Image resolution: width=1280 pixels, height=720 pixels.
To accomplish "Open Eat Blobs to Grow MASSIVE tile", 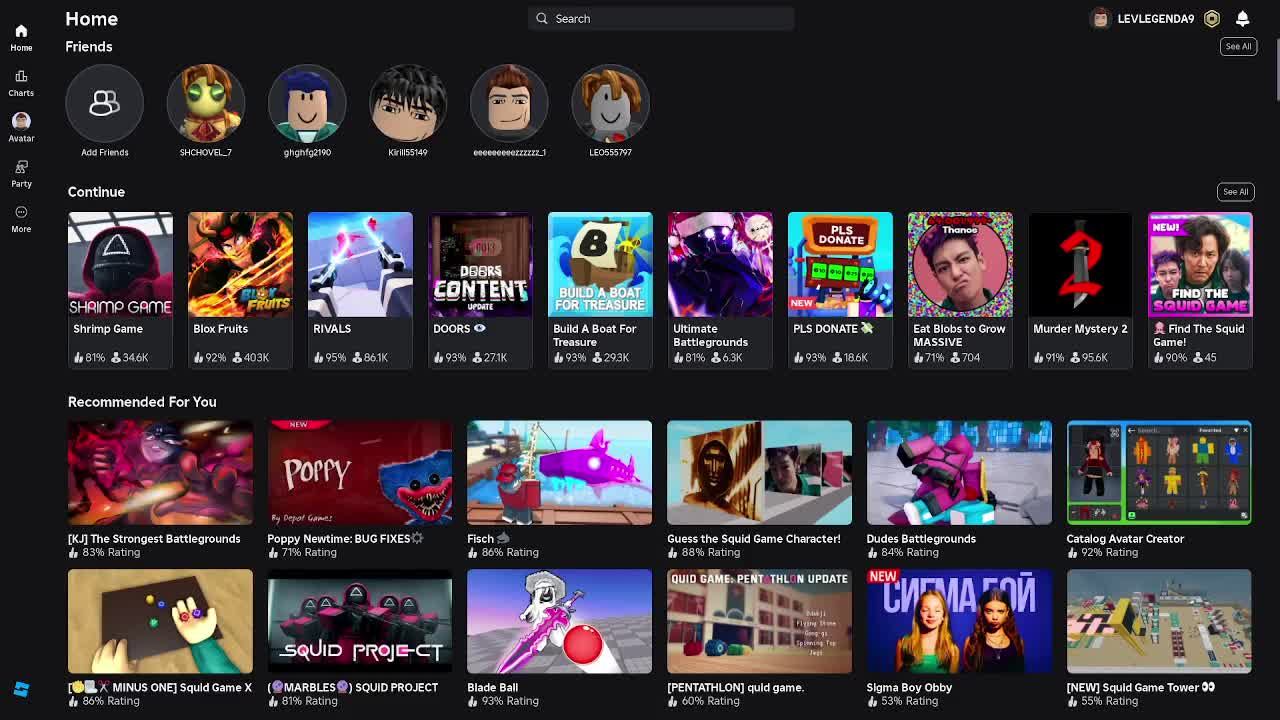I will pyautogui.click(x=960, y=290).
